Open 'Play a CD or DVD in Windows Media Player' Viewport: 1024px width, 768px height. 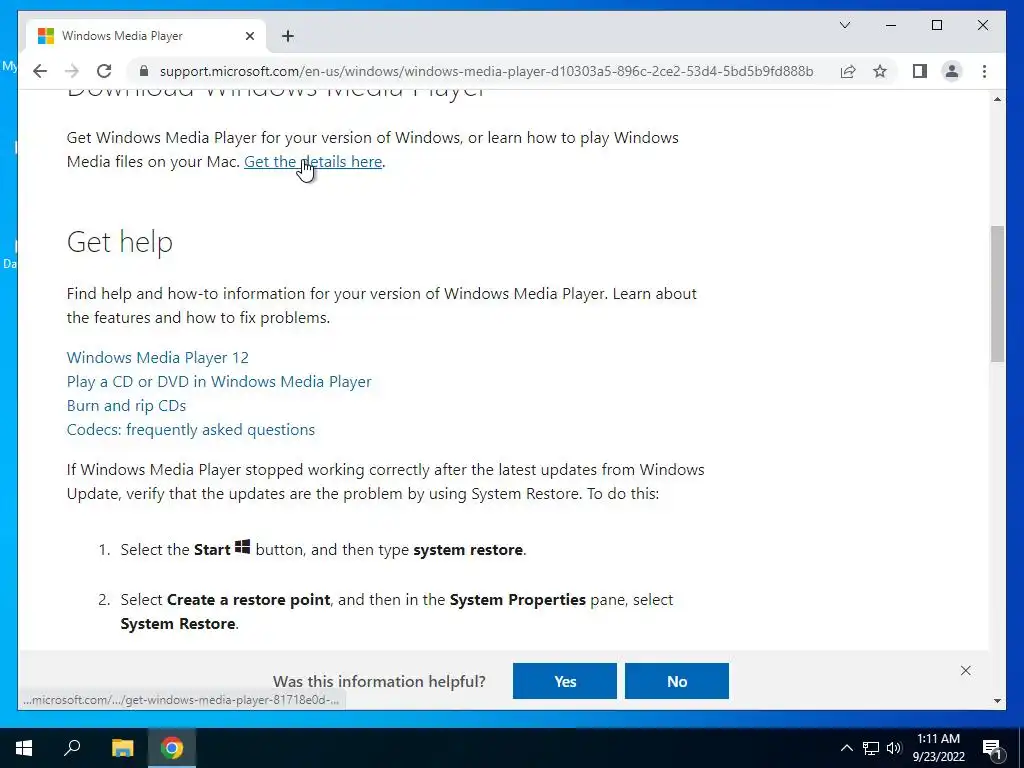click(219, 381)
